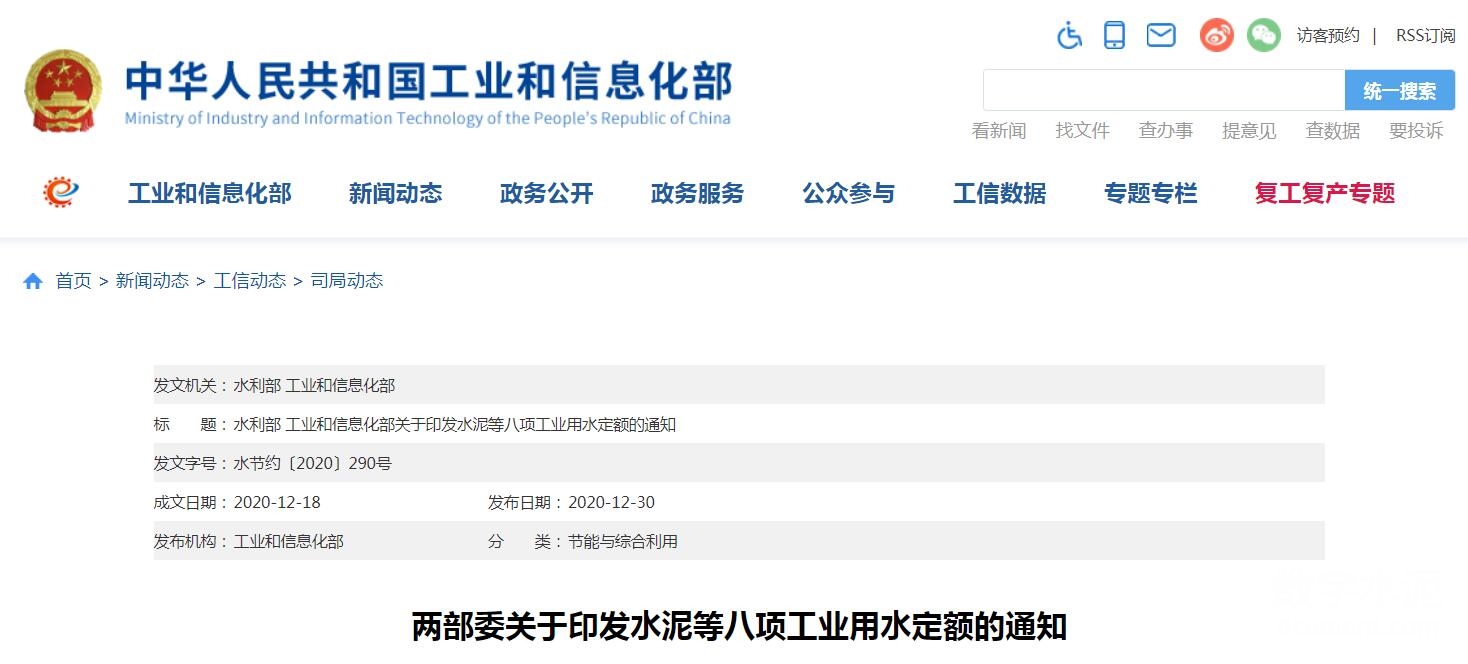The image size is (1468, 664).
Task: Go to 政务服务 menu item
Action: pyautogui.click(x=697, y=193)
